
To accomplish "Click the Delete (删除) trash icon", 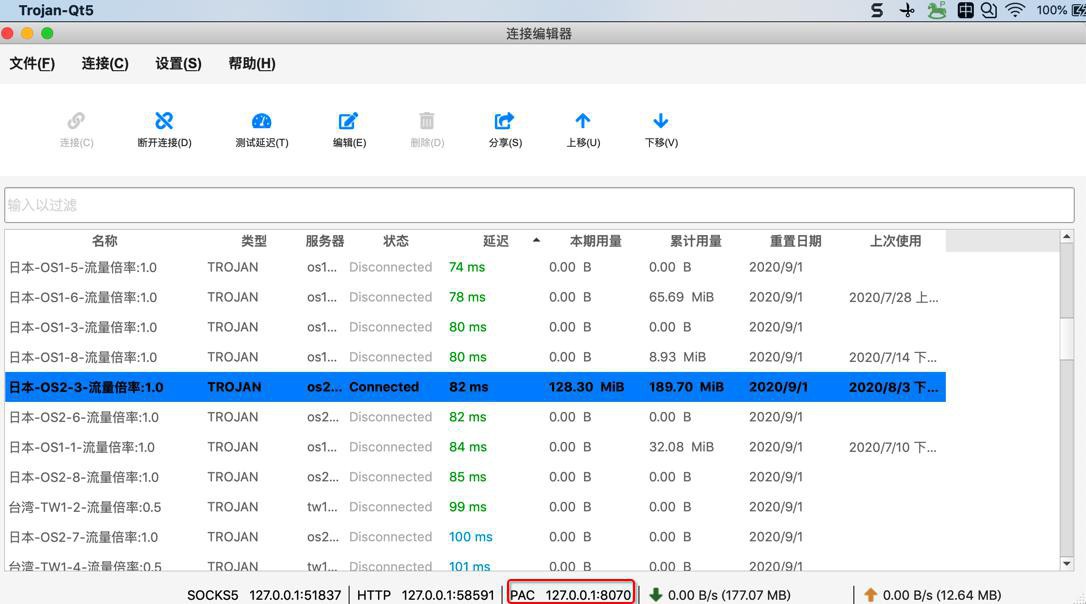I will [427, 121].
